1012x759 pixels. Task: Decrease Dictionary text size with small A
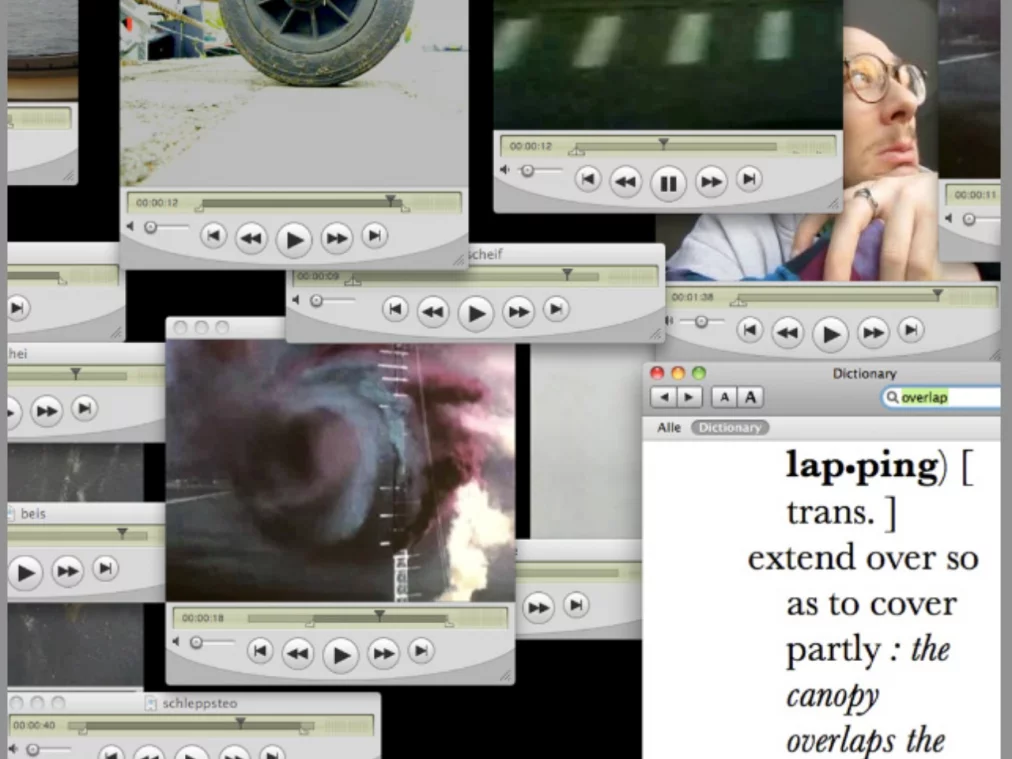724,397
